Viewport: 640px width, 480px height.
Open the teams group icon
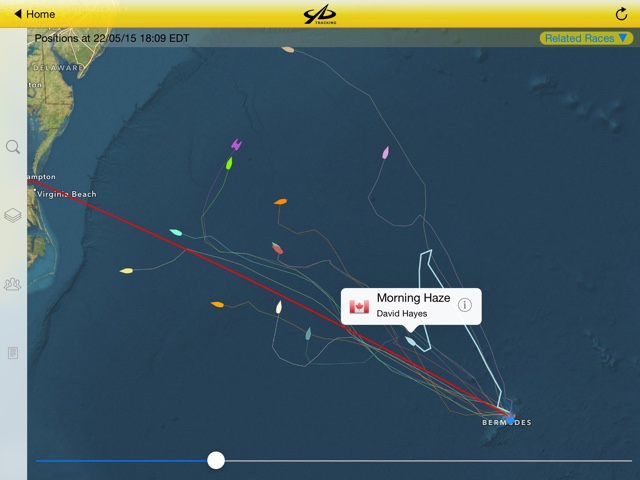click(x=13, y=284)
